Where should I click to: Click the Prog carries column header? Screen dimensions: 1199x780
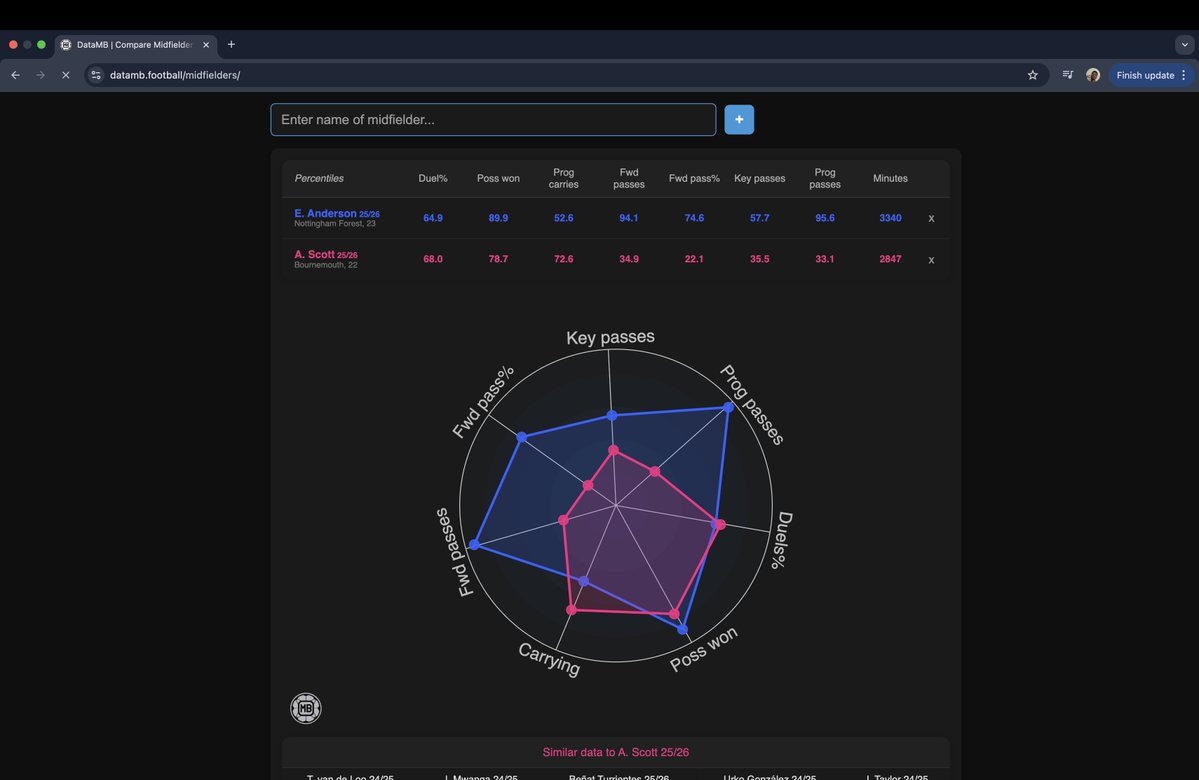coord(564,178)
